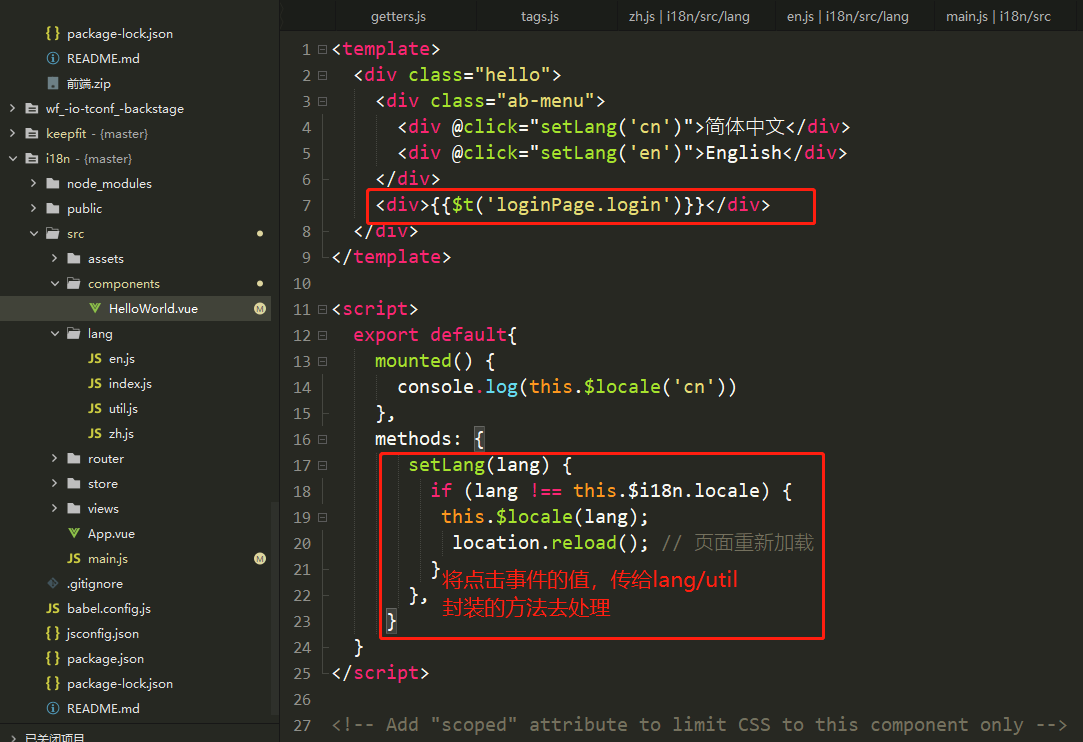The width and height of the screenshot is (1083, 742).
Task: Click the archive icon beside 前端.zip
Action: click(x=52, y=84)
